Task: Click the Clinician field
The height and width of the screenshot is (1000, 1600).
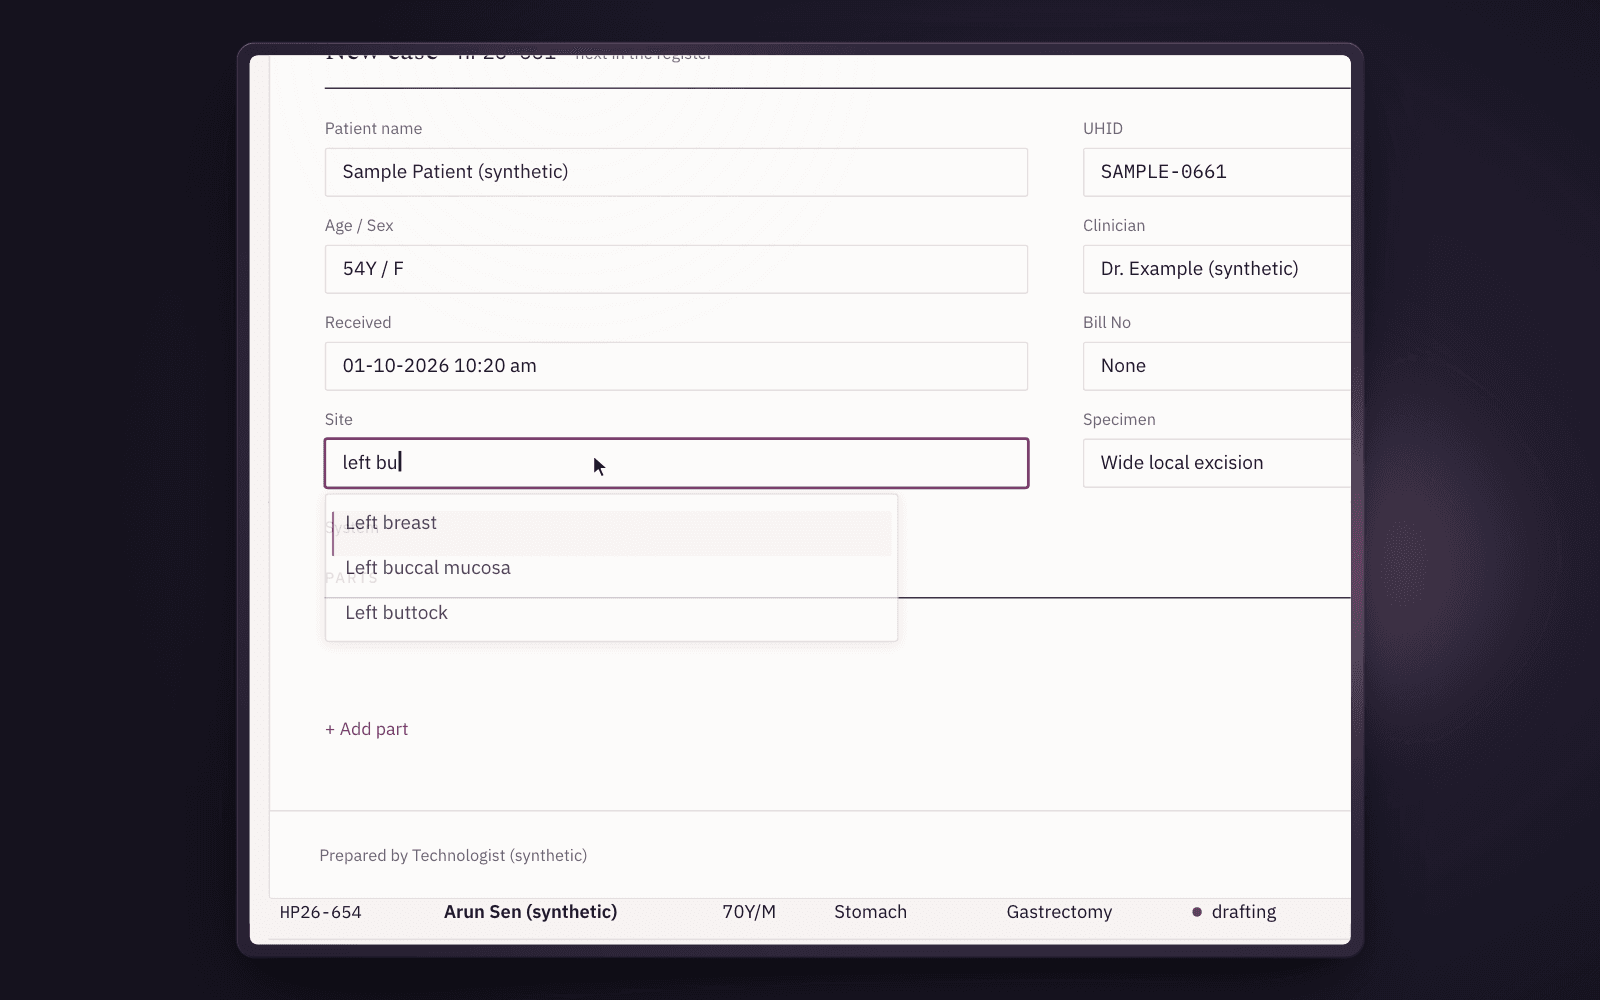Action: tap(1217, 269)
